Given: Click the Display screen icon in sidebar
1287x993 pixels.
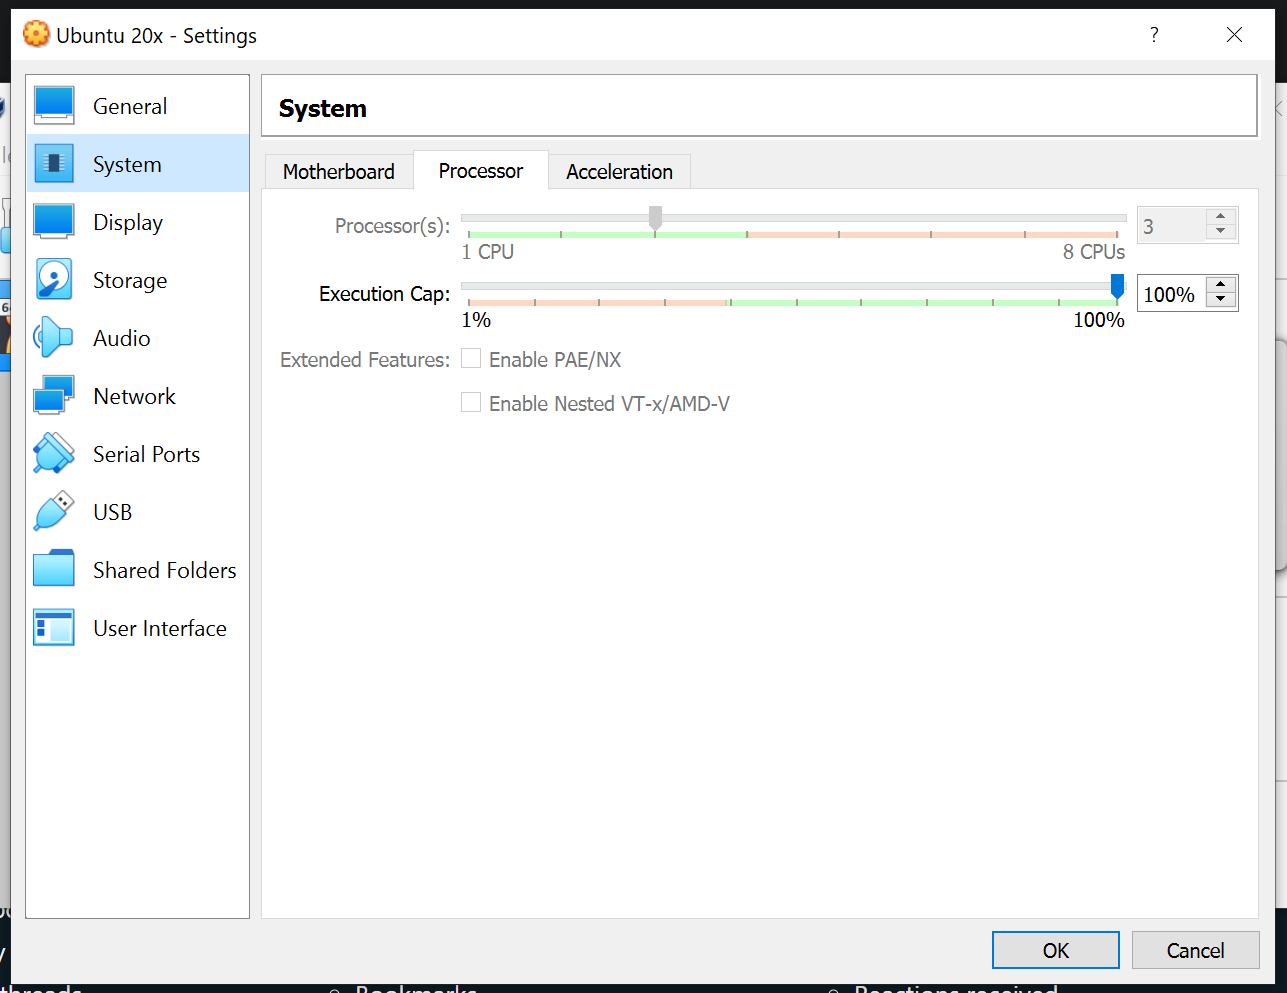Looking at the screenshot, I should tap(54, 221).
